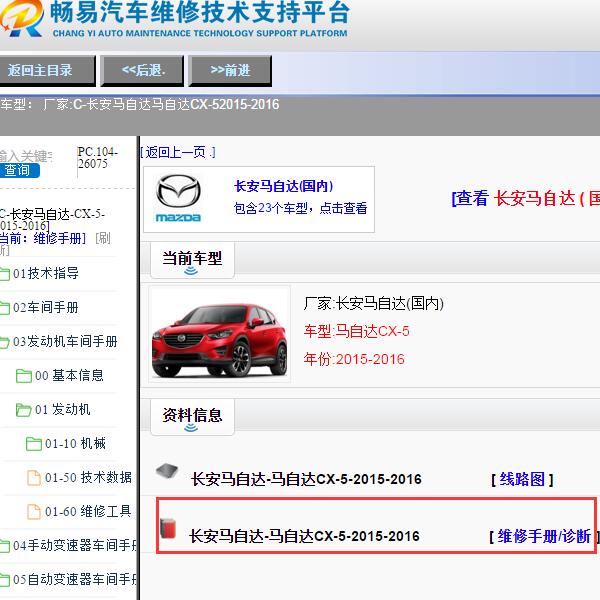
Task: Click the 厂家:长安马自达(国内) text
Action: pyautogui.click(x=373, y=304)
